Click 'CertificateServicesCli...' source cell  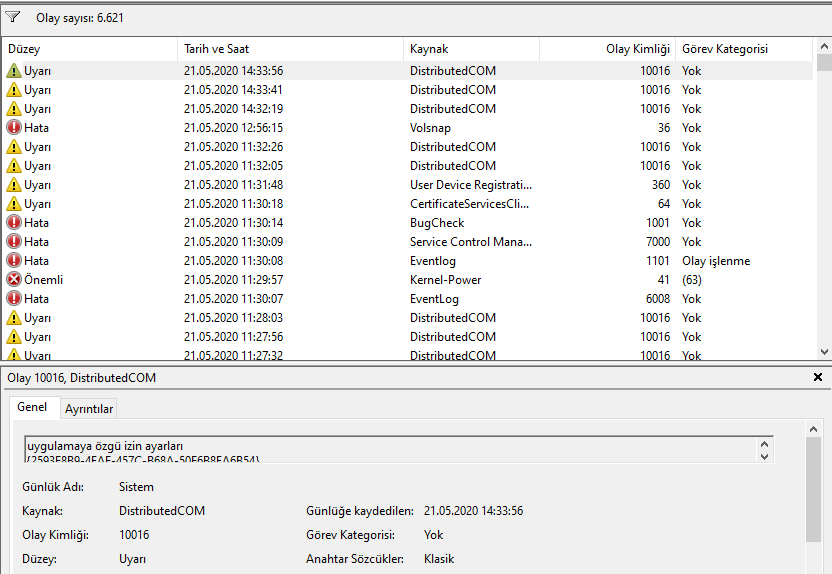(469, 204)
